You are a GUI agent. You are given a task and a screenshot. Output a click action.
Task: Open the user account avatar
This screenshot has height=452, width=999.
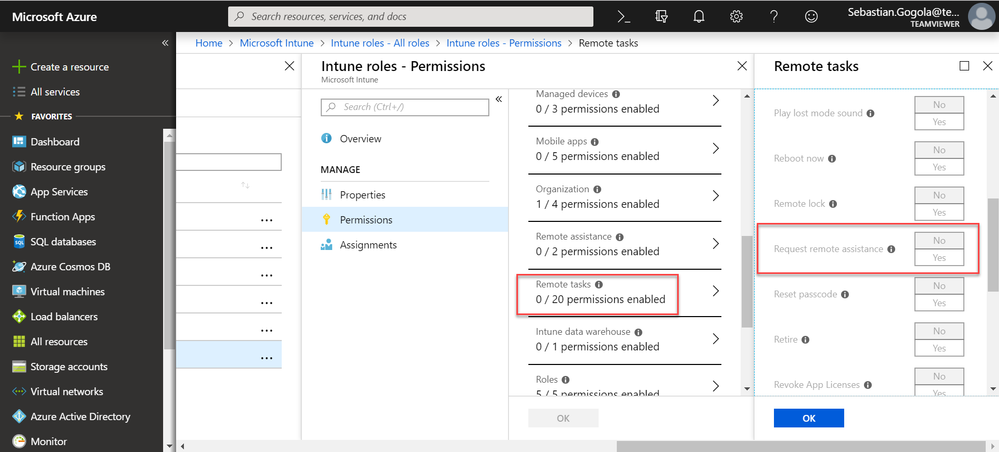tap(981, 17)
